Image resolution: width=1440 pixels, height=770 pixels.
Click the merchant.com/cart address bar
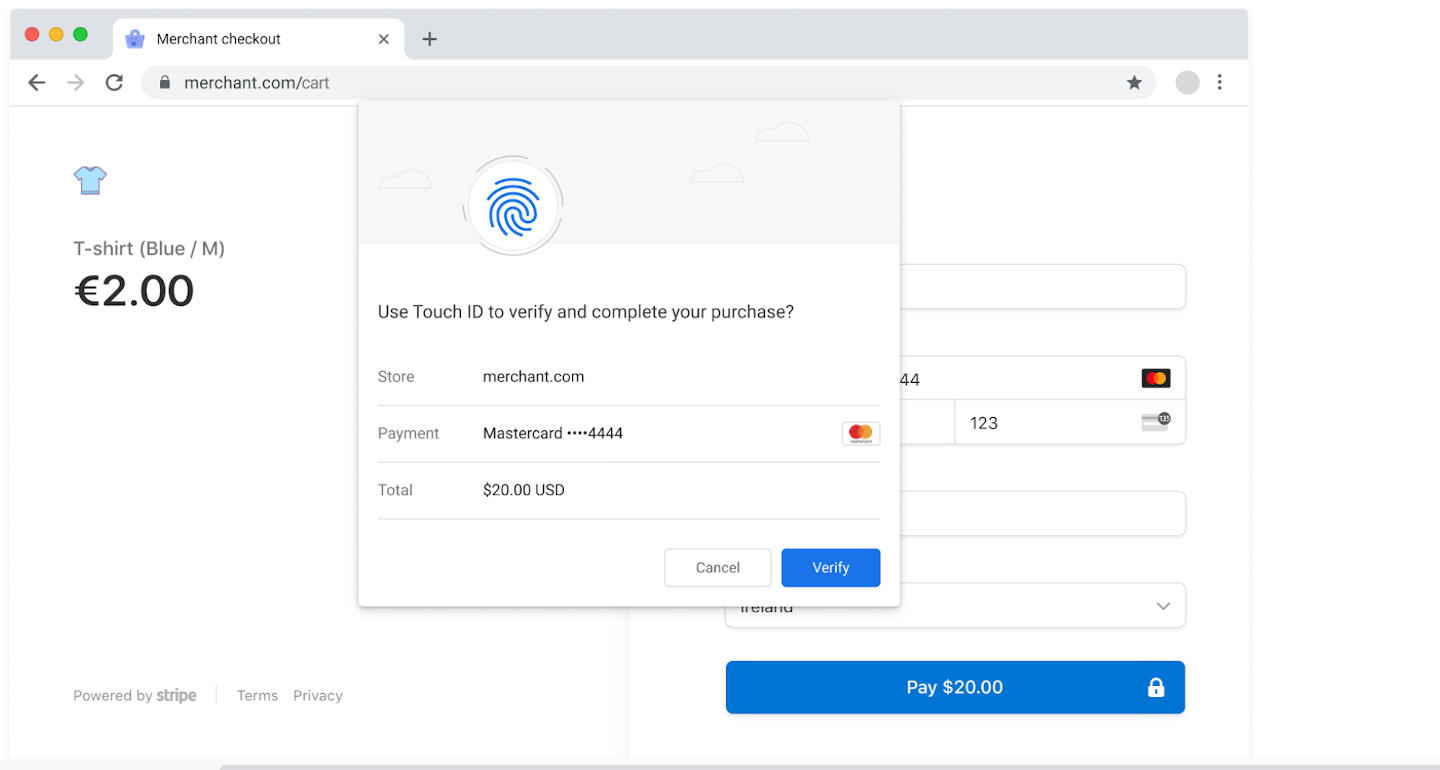click(x=256, y=82)
